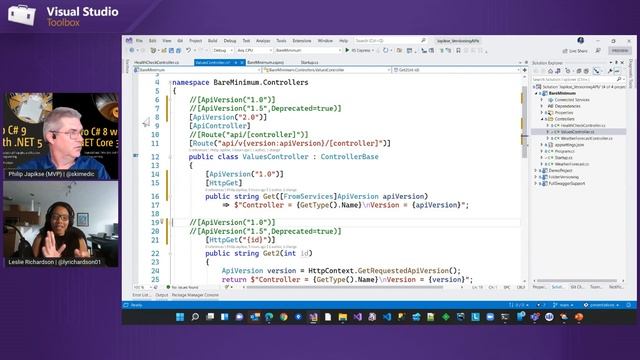Click the Preview button in title bar
Screen dimensions: 640x360
click(620, 50)
